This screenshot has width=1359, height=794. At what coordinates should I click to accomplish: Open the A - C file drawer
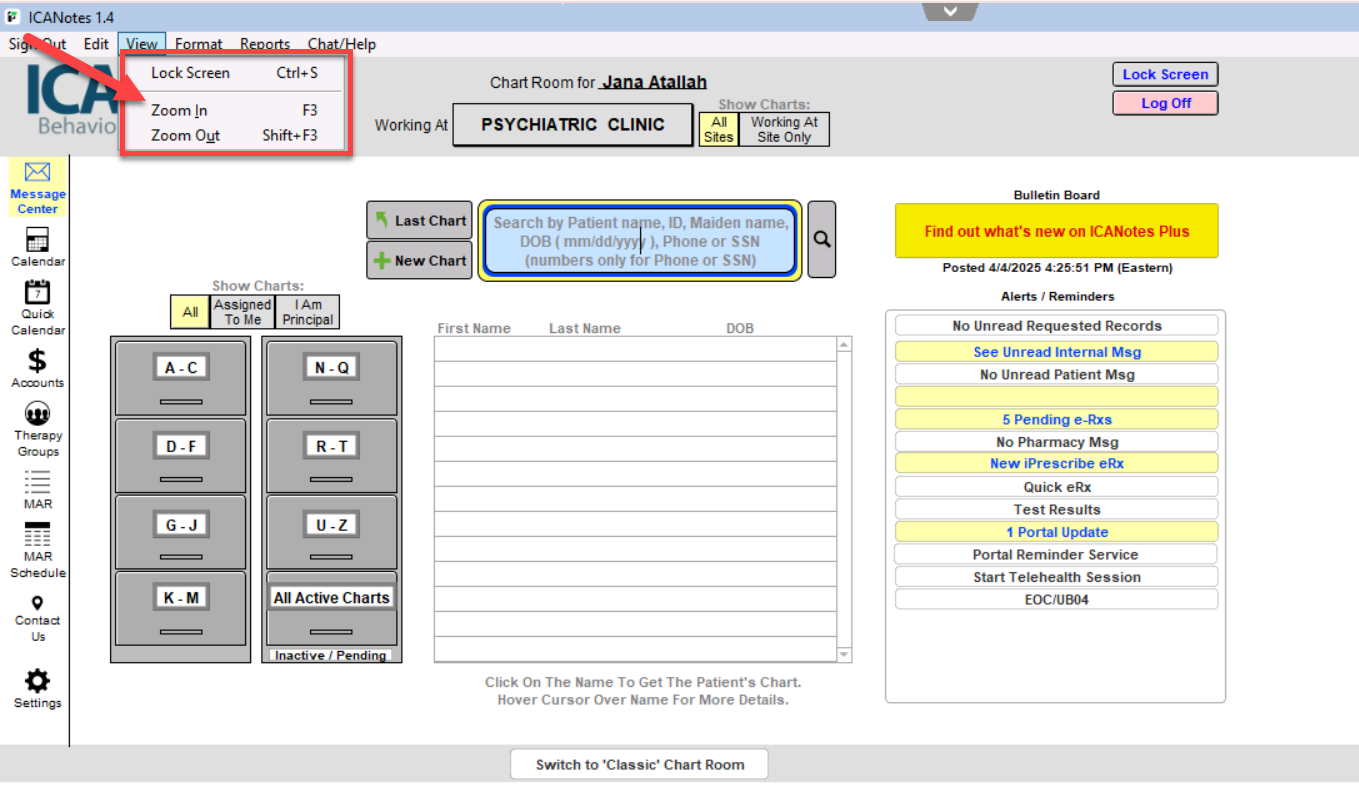click(x=180, y=377)
